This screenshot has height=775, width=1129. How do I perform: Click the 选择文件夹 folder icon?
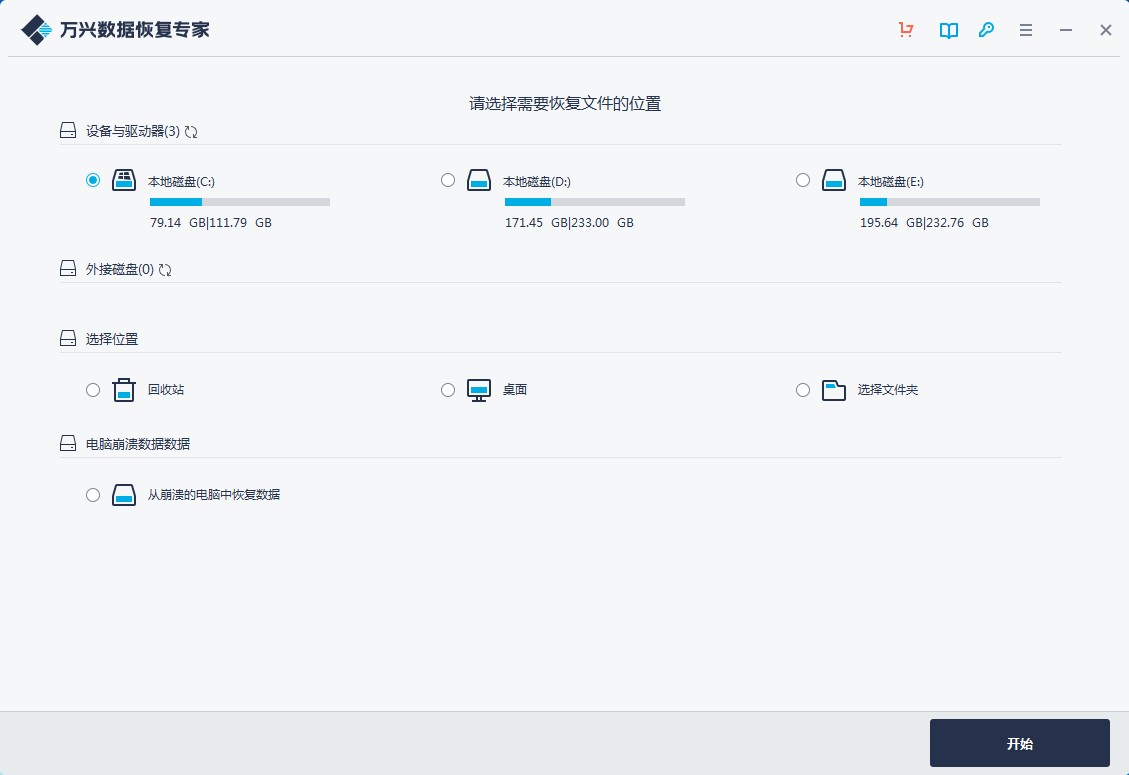pos(833,390)
